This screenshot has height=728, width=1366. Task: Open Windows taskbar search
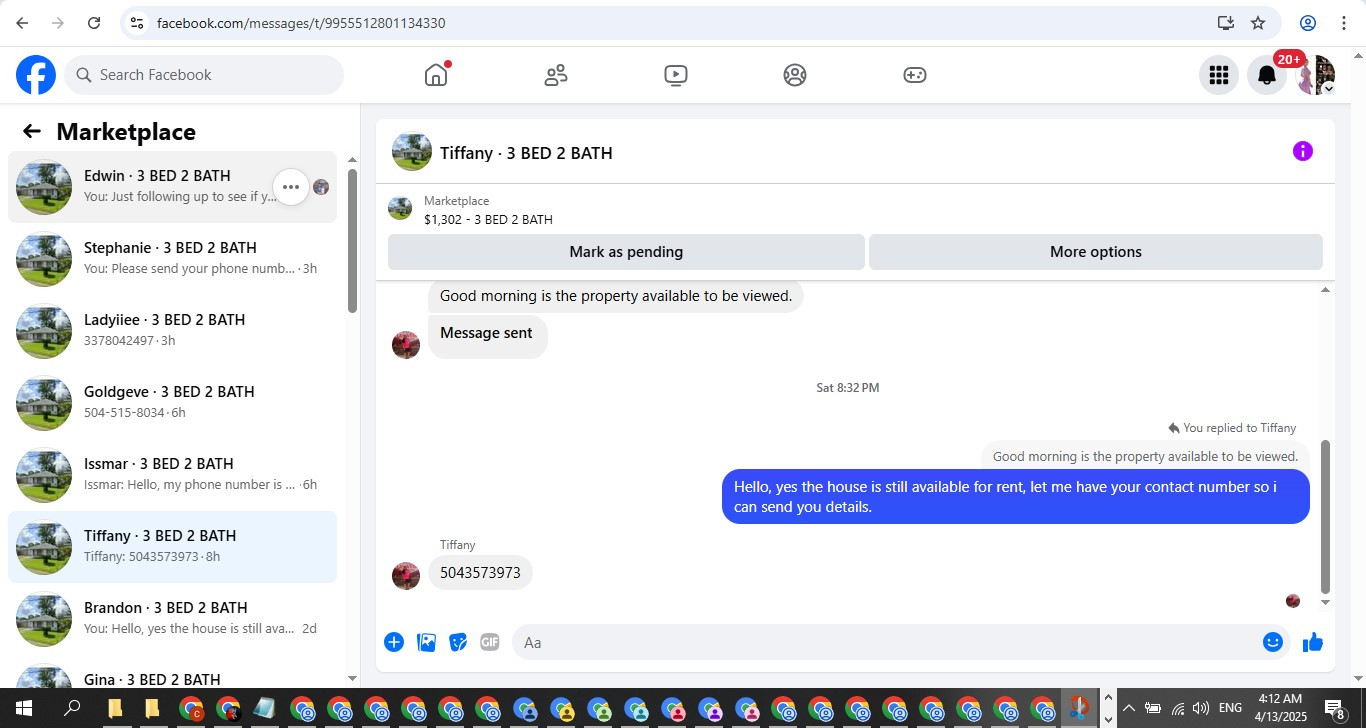[72, 708]
